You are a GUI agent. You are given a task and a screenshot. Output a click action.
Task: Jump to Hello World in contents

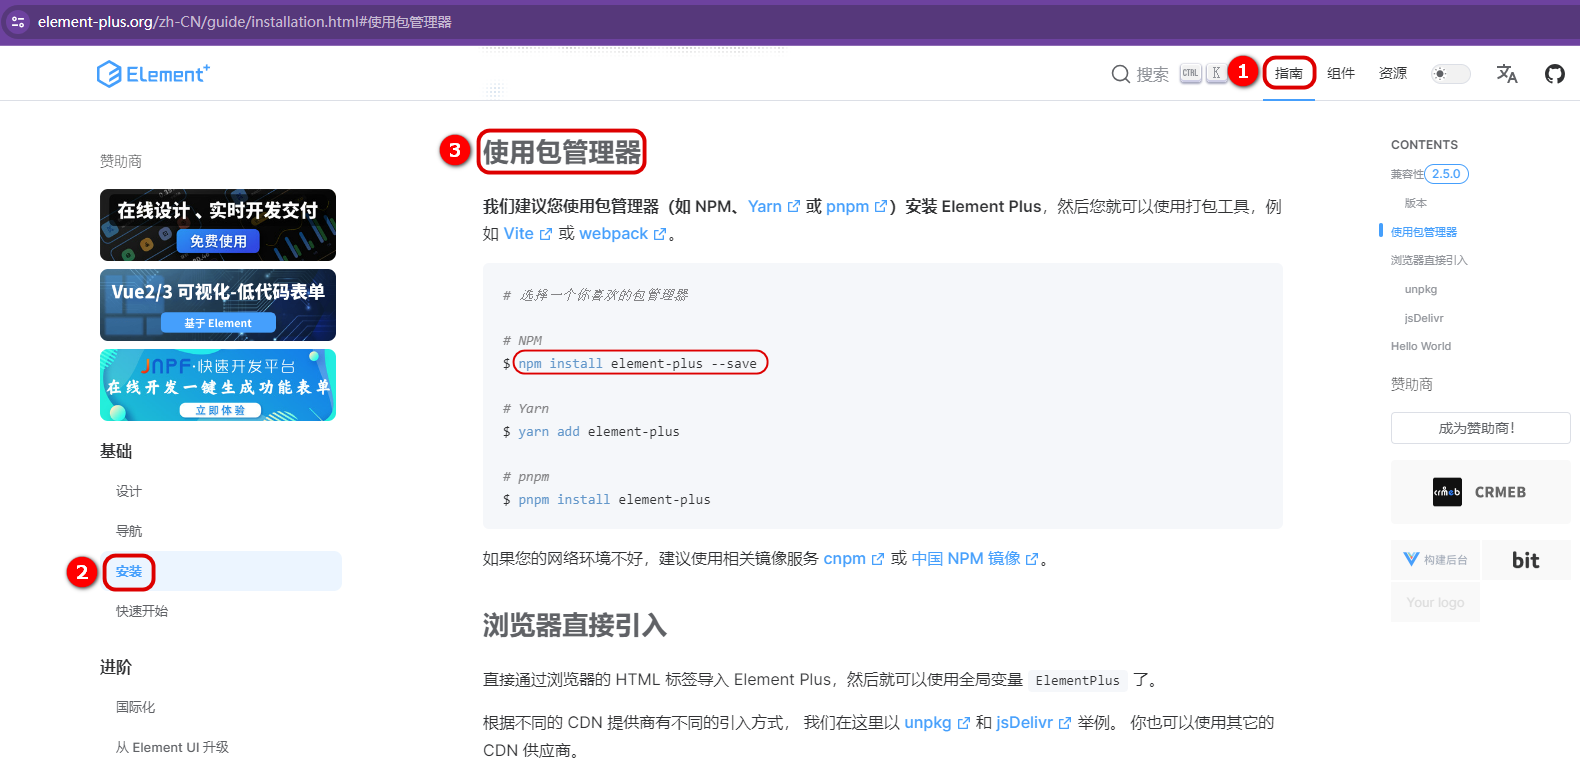coord(1421,346)
